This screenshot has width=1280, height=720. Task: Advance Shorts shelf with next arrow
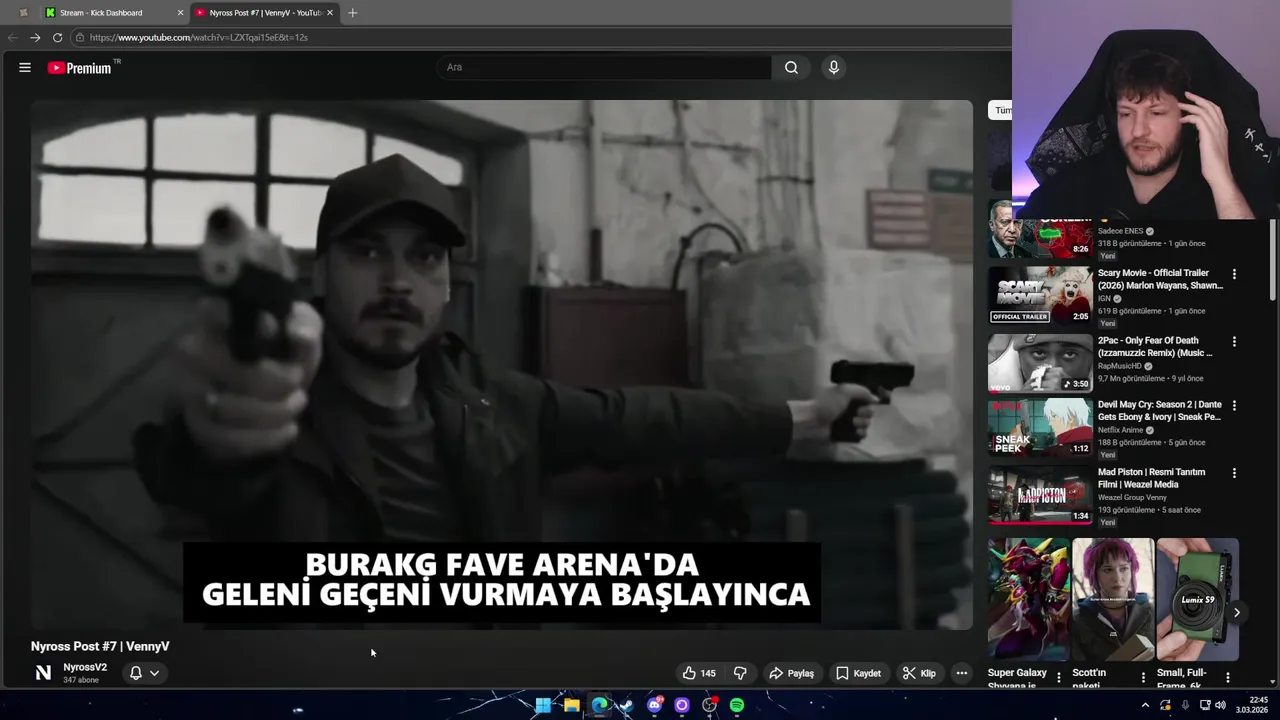(1236, 613)
